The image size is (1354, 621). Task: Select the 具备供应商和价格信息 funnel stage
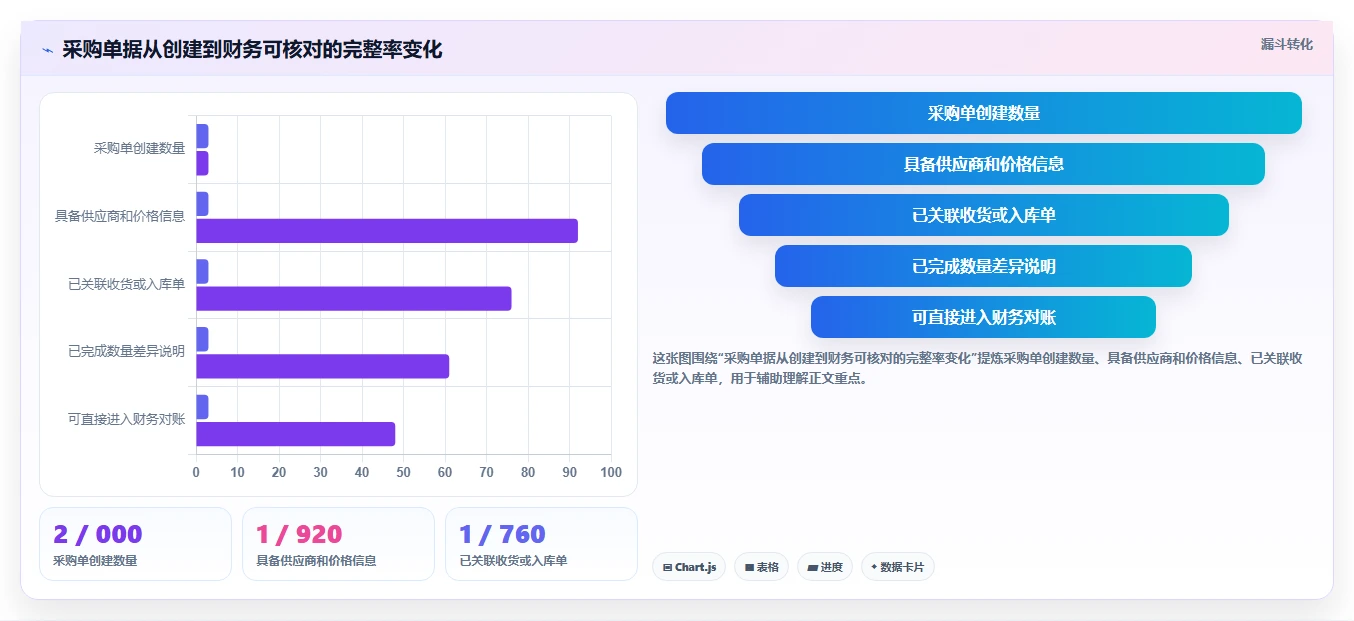983,164
